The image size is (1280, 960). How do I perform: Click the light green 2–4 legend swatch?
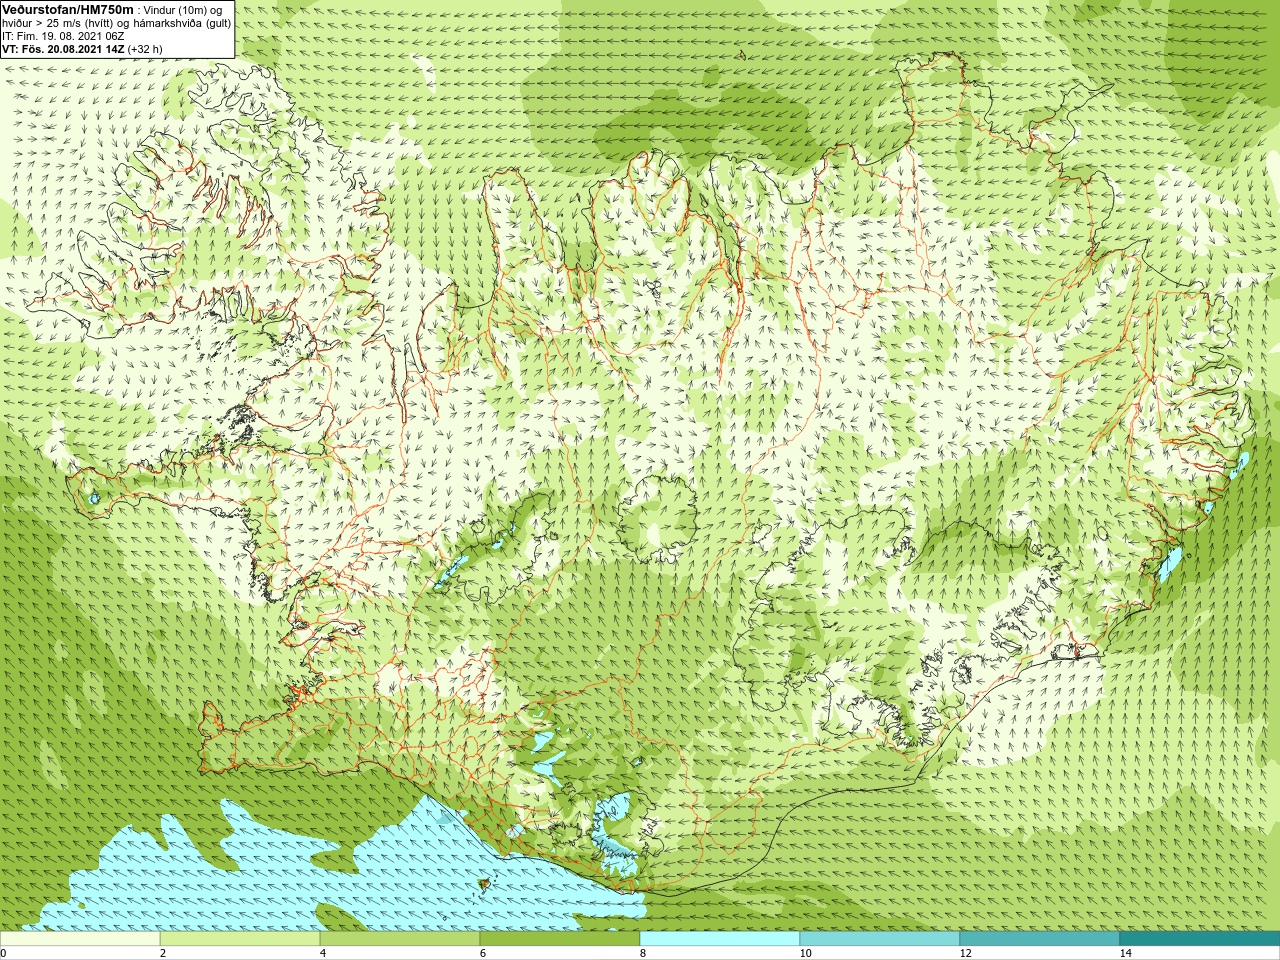[x=240, y=939]
